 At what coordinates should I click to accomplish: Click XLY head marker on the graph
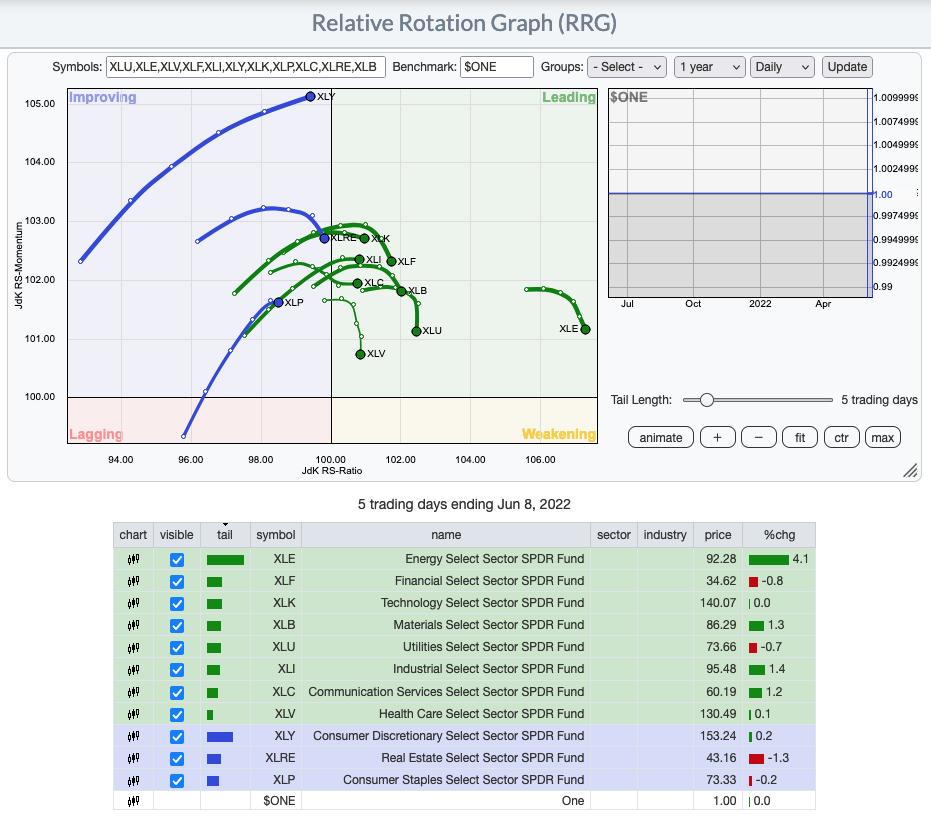(x=310, y=96)
